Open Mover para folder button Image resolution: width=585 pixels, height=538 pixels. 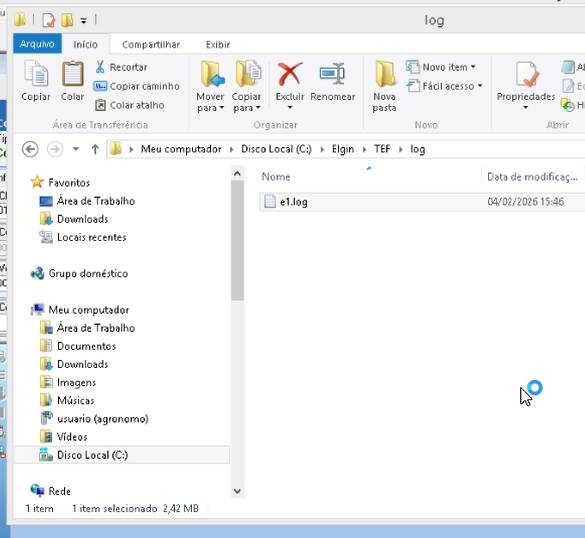(210, 87)
